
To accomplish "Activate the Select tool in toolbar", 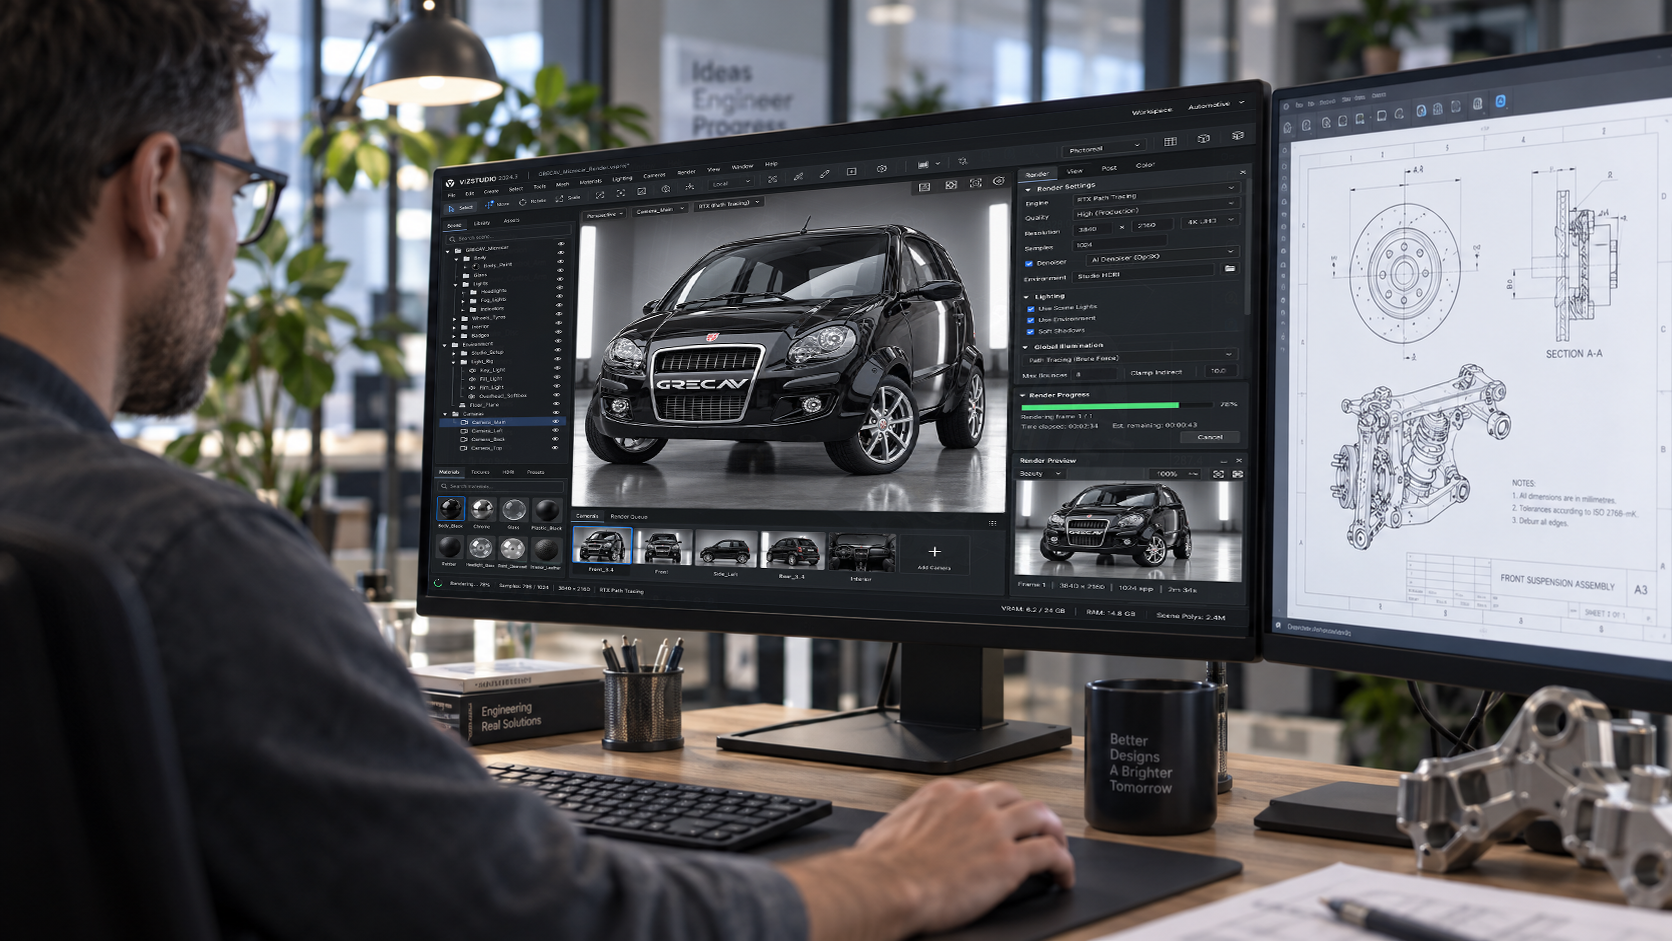I will (x=461, y=207).
